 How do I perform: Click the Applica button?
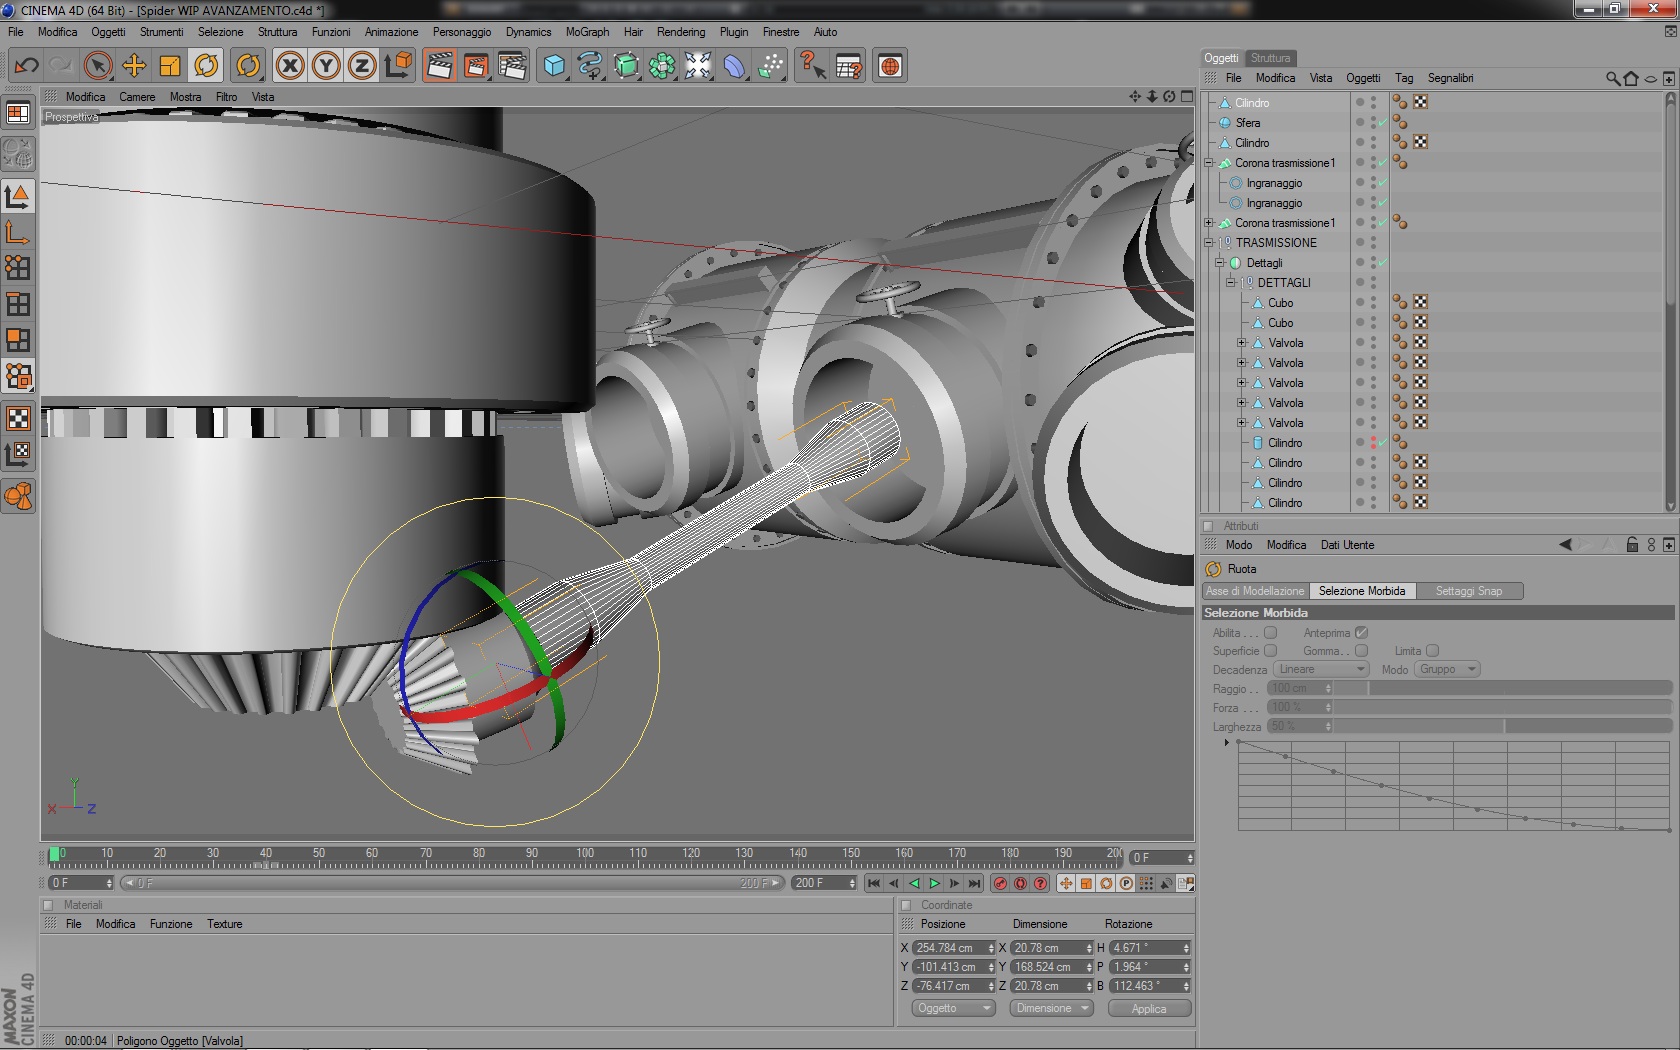tap(1149, 1008)
